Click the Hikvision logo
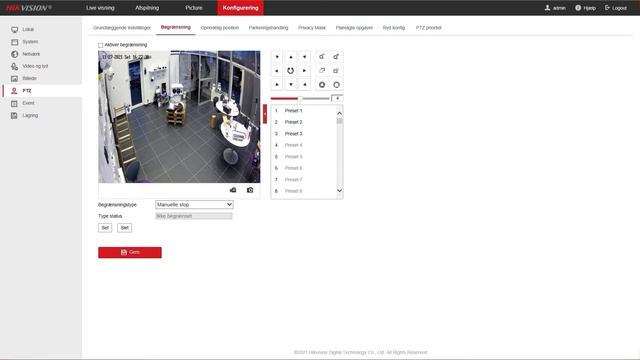Image resolution: width=640 pixels, height=360 pixels. [29, 8]
